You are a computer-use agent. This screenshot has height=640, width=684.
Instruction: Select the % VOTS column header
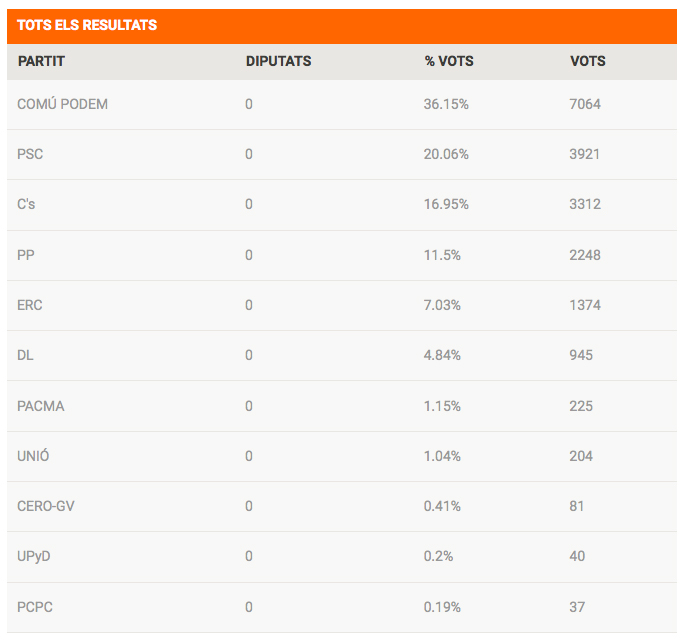pyautogui.click(x=449, y=61)
